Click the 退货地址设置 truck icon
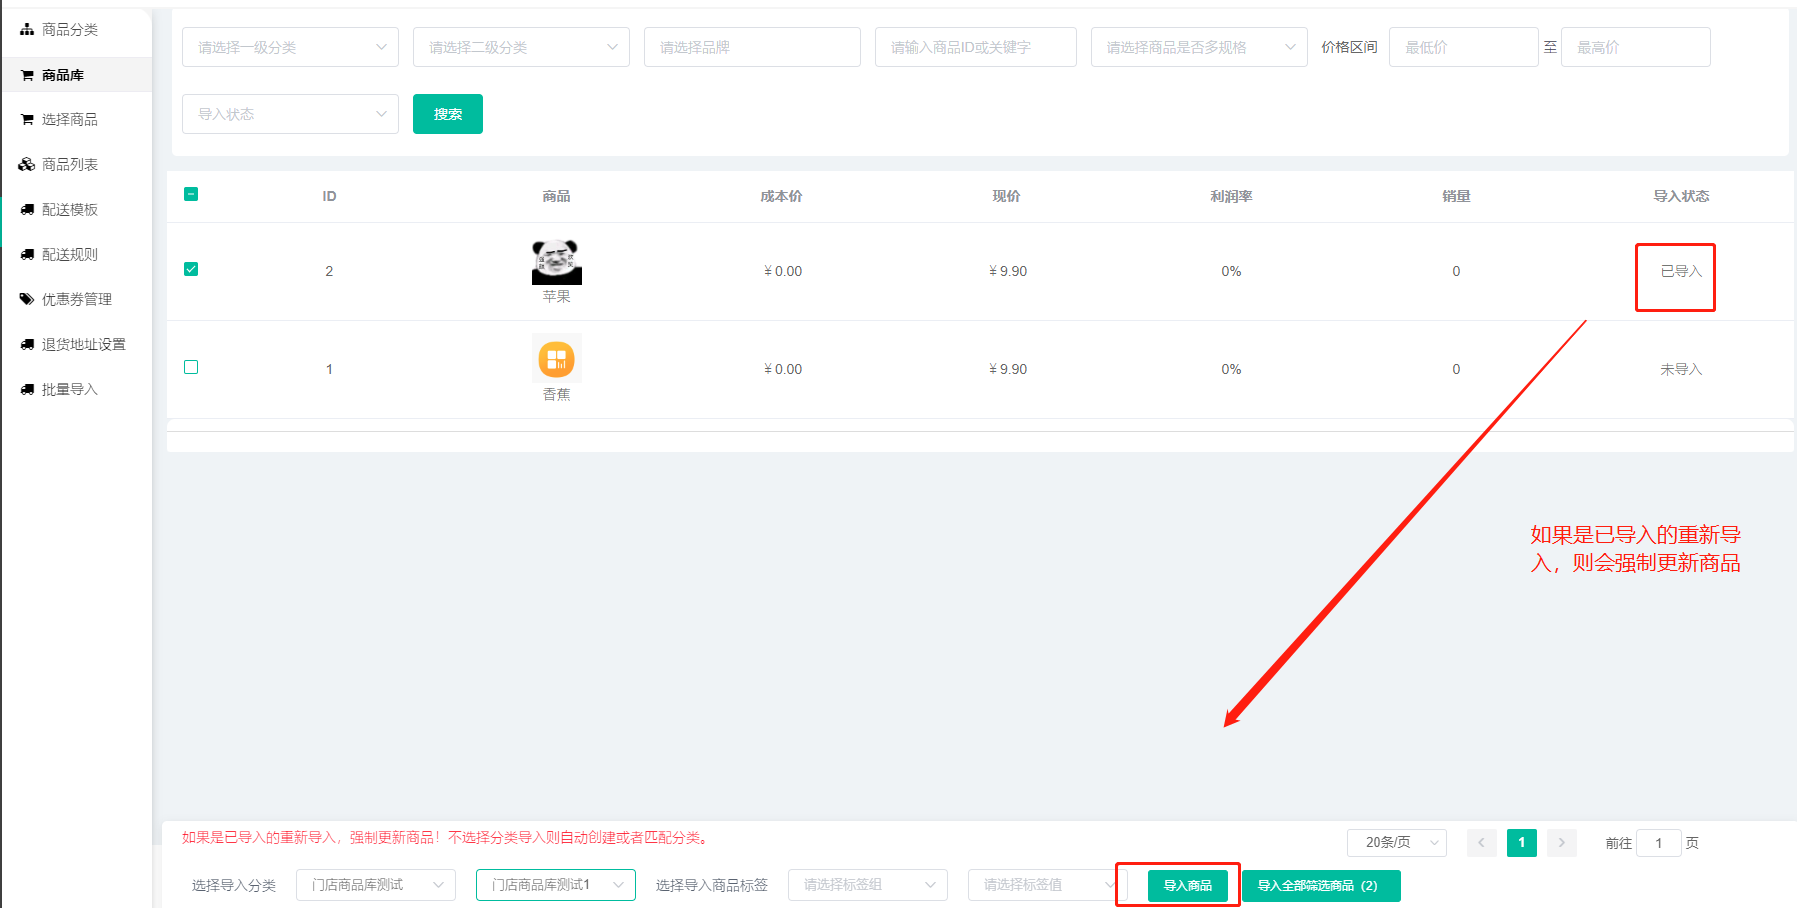Image resolution: width=1797 pixels, height=908 pixels. tap(27, 345)
